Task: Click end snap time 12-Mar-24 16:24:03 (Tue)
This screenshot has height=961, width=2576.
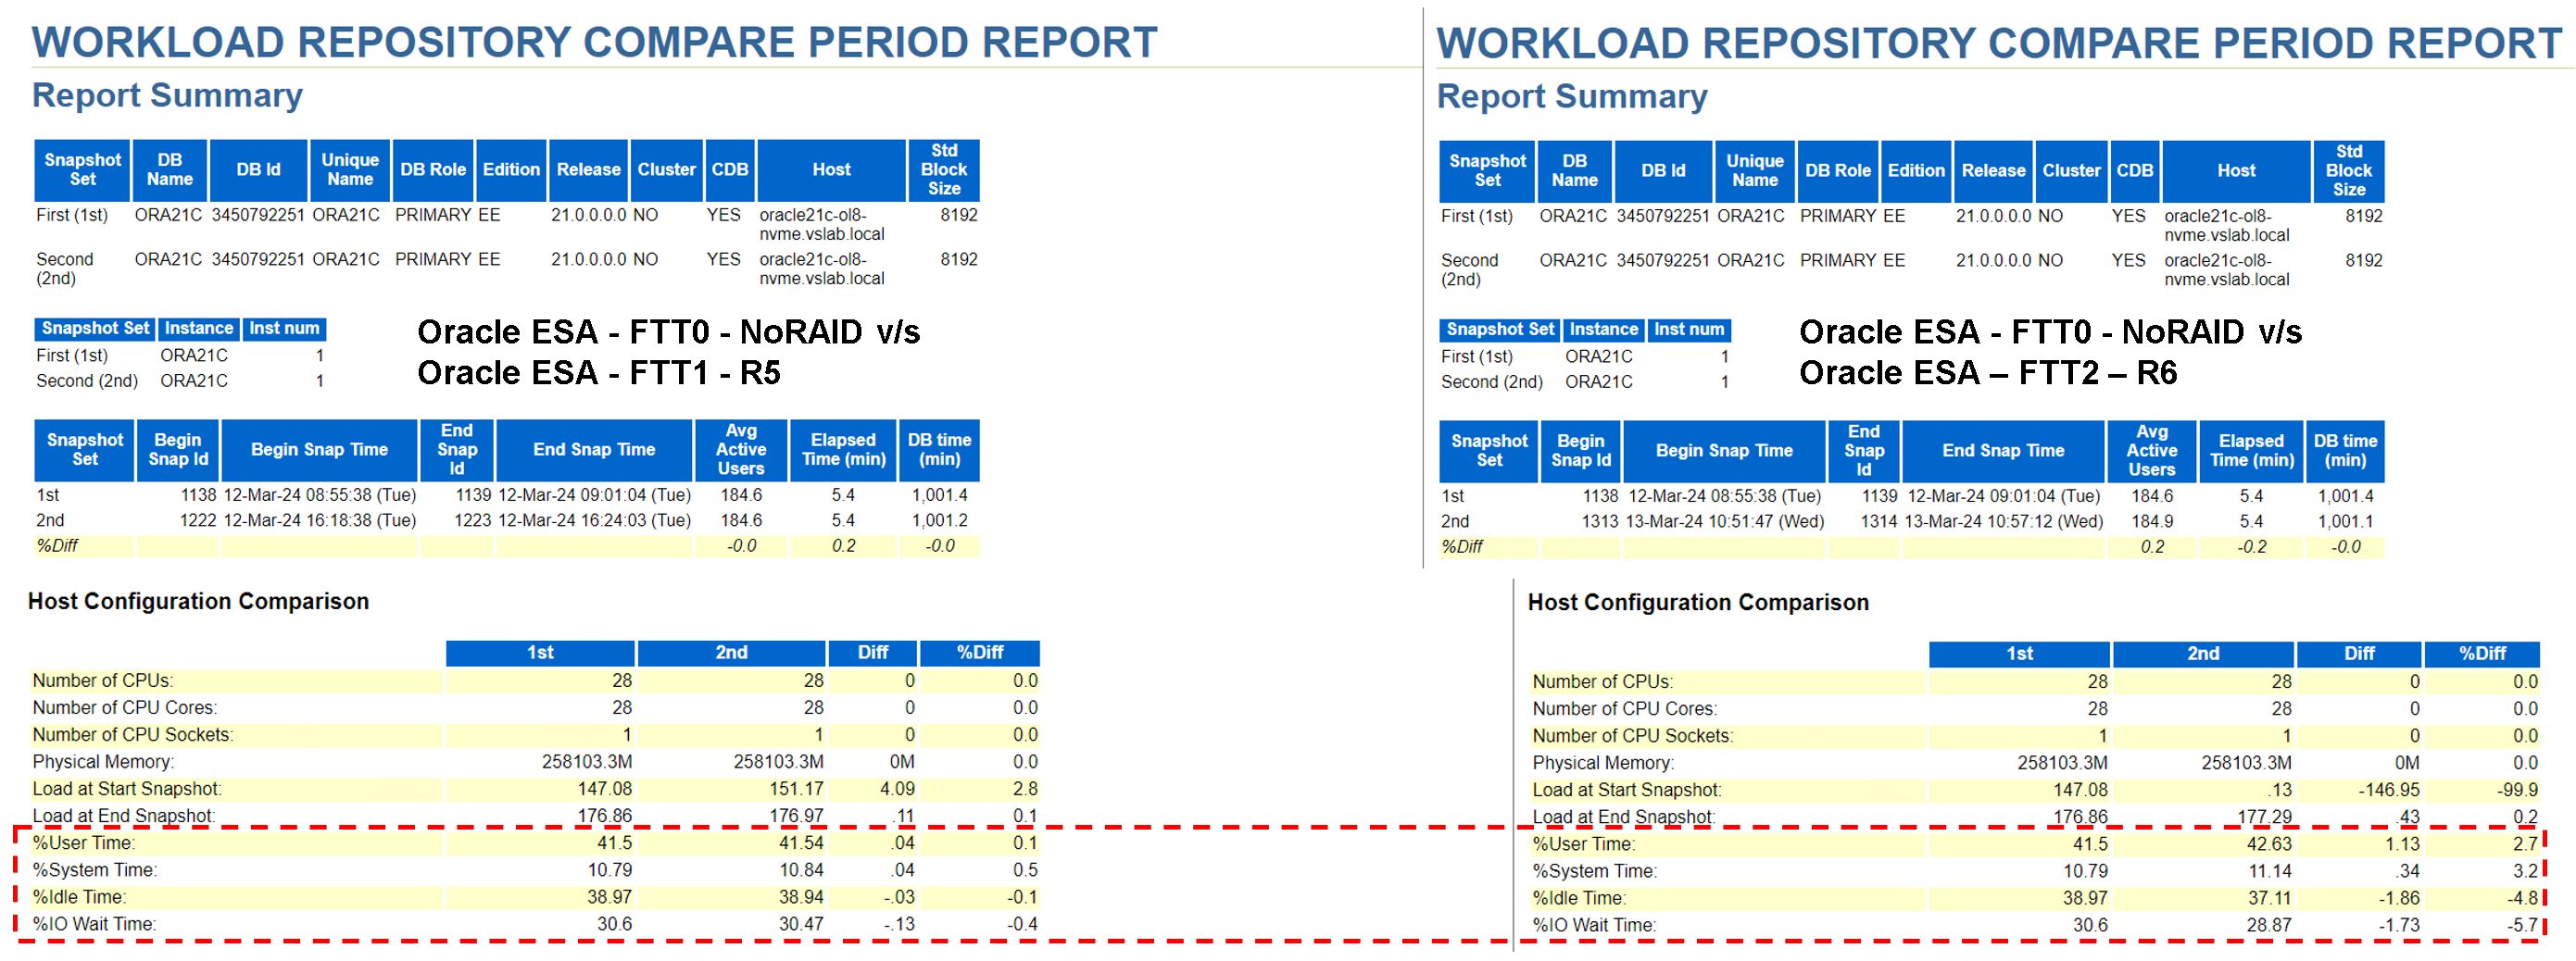Action: tap(594, 520)
